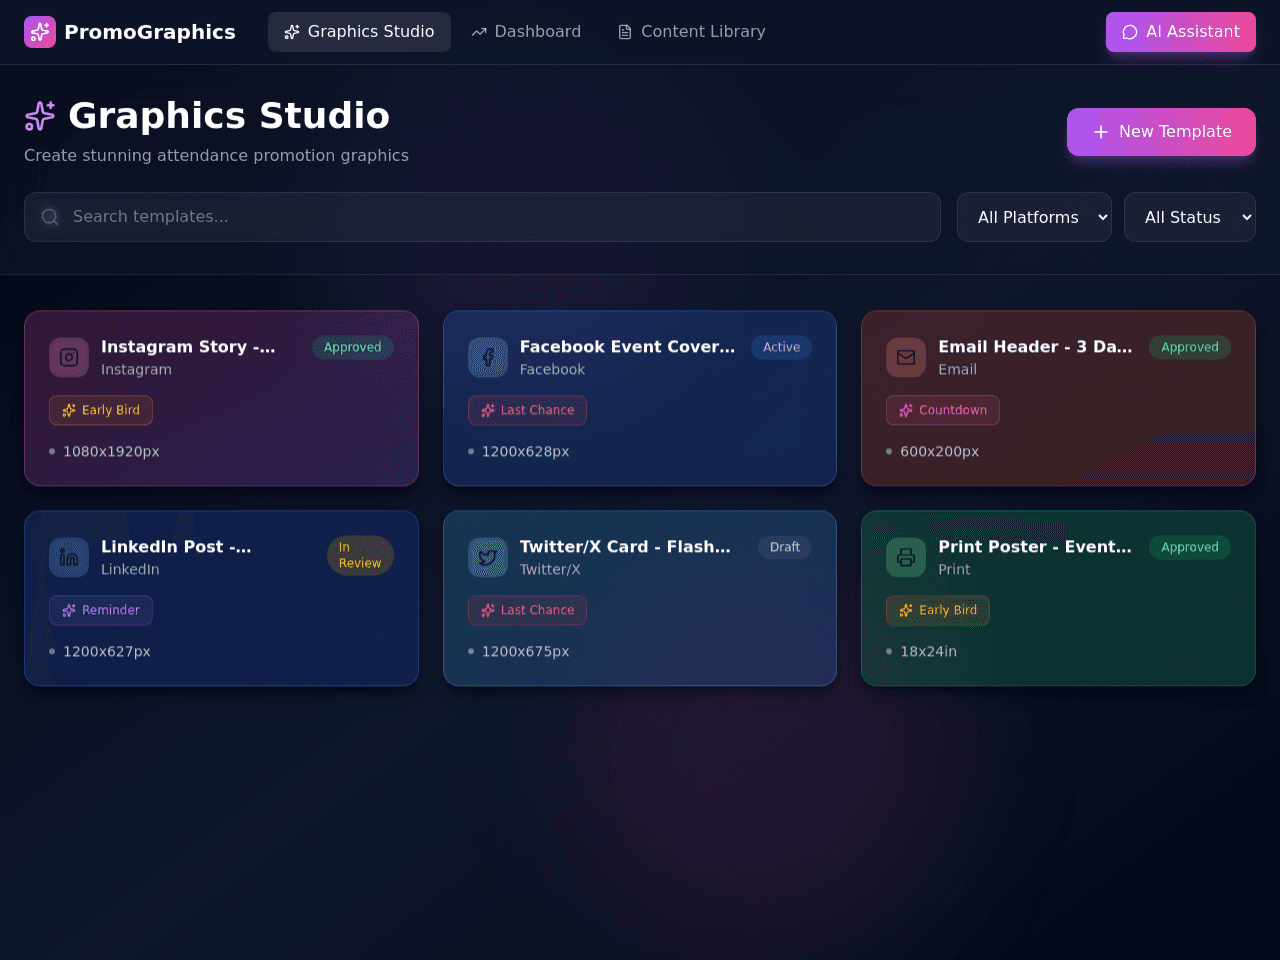The image size is (1280, 960).
Task: Open the All Status filter dropdown
Action: (1190, 217)
